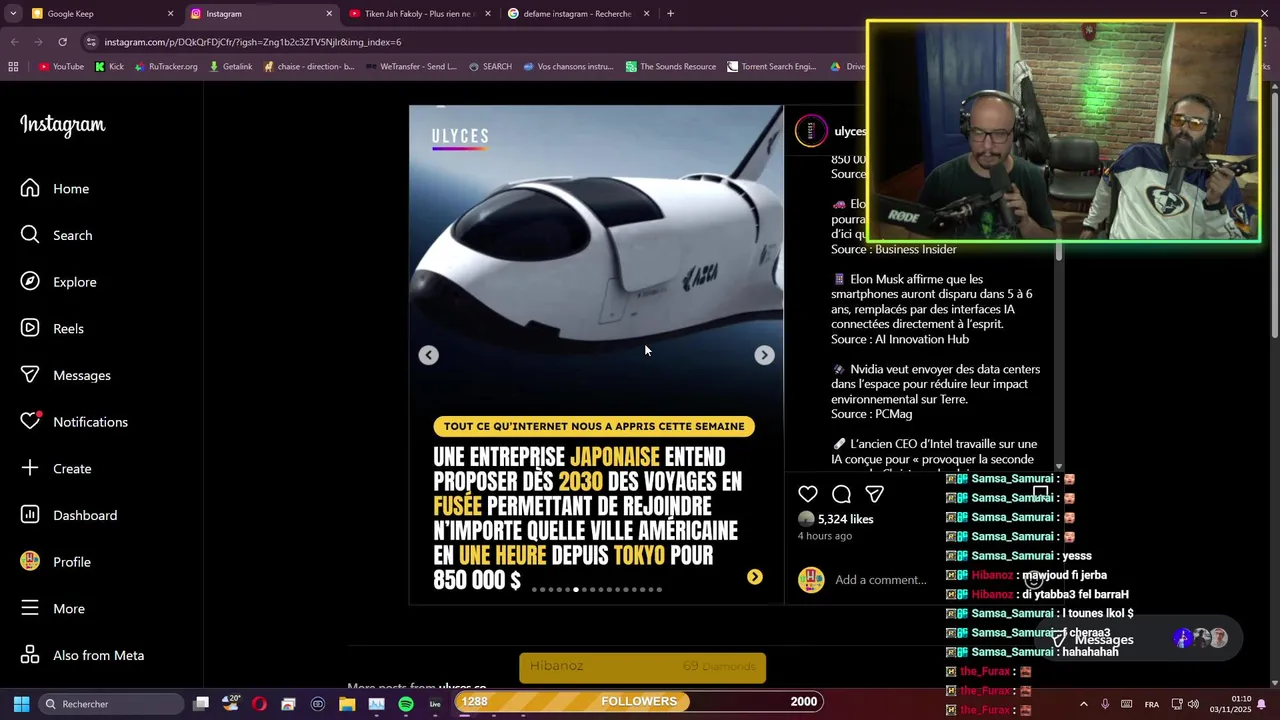Open Getalink bookmark

coord(230,67)
